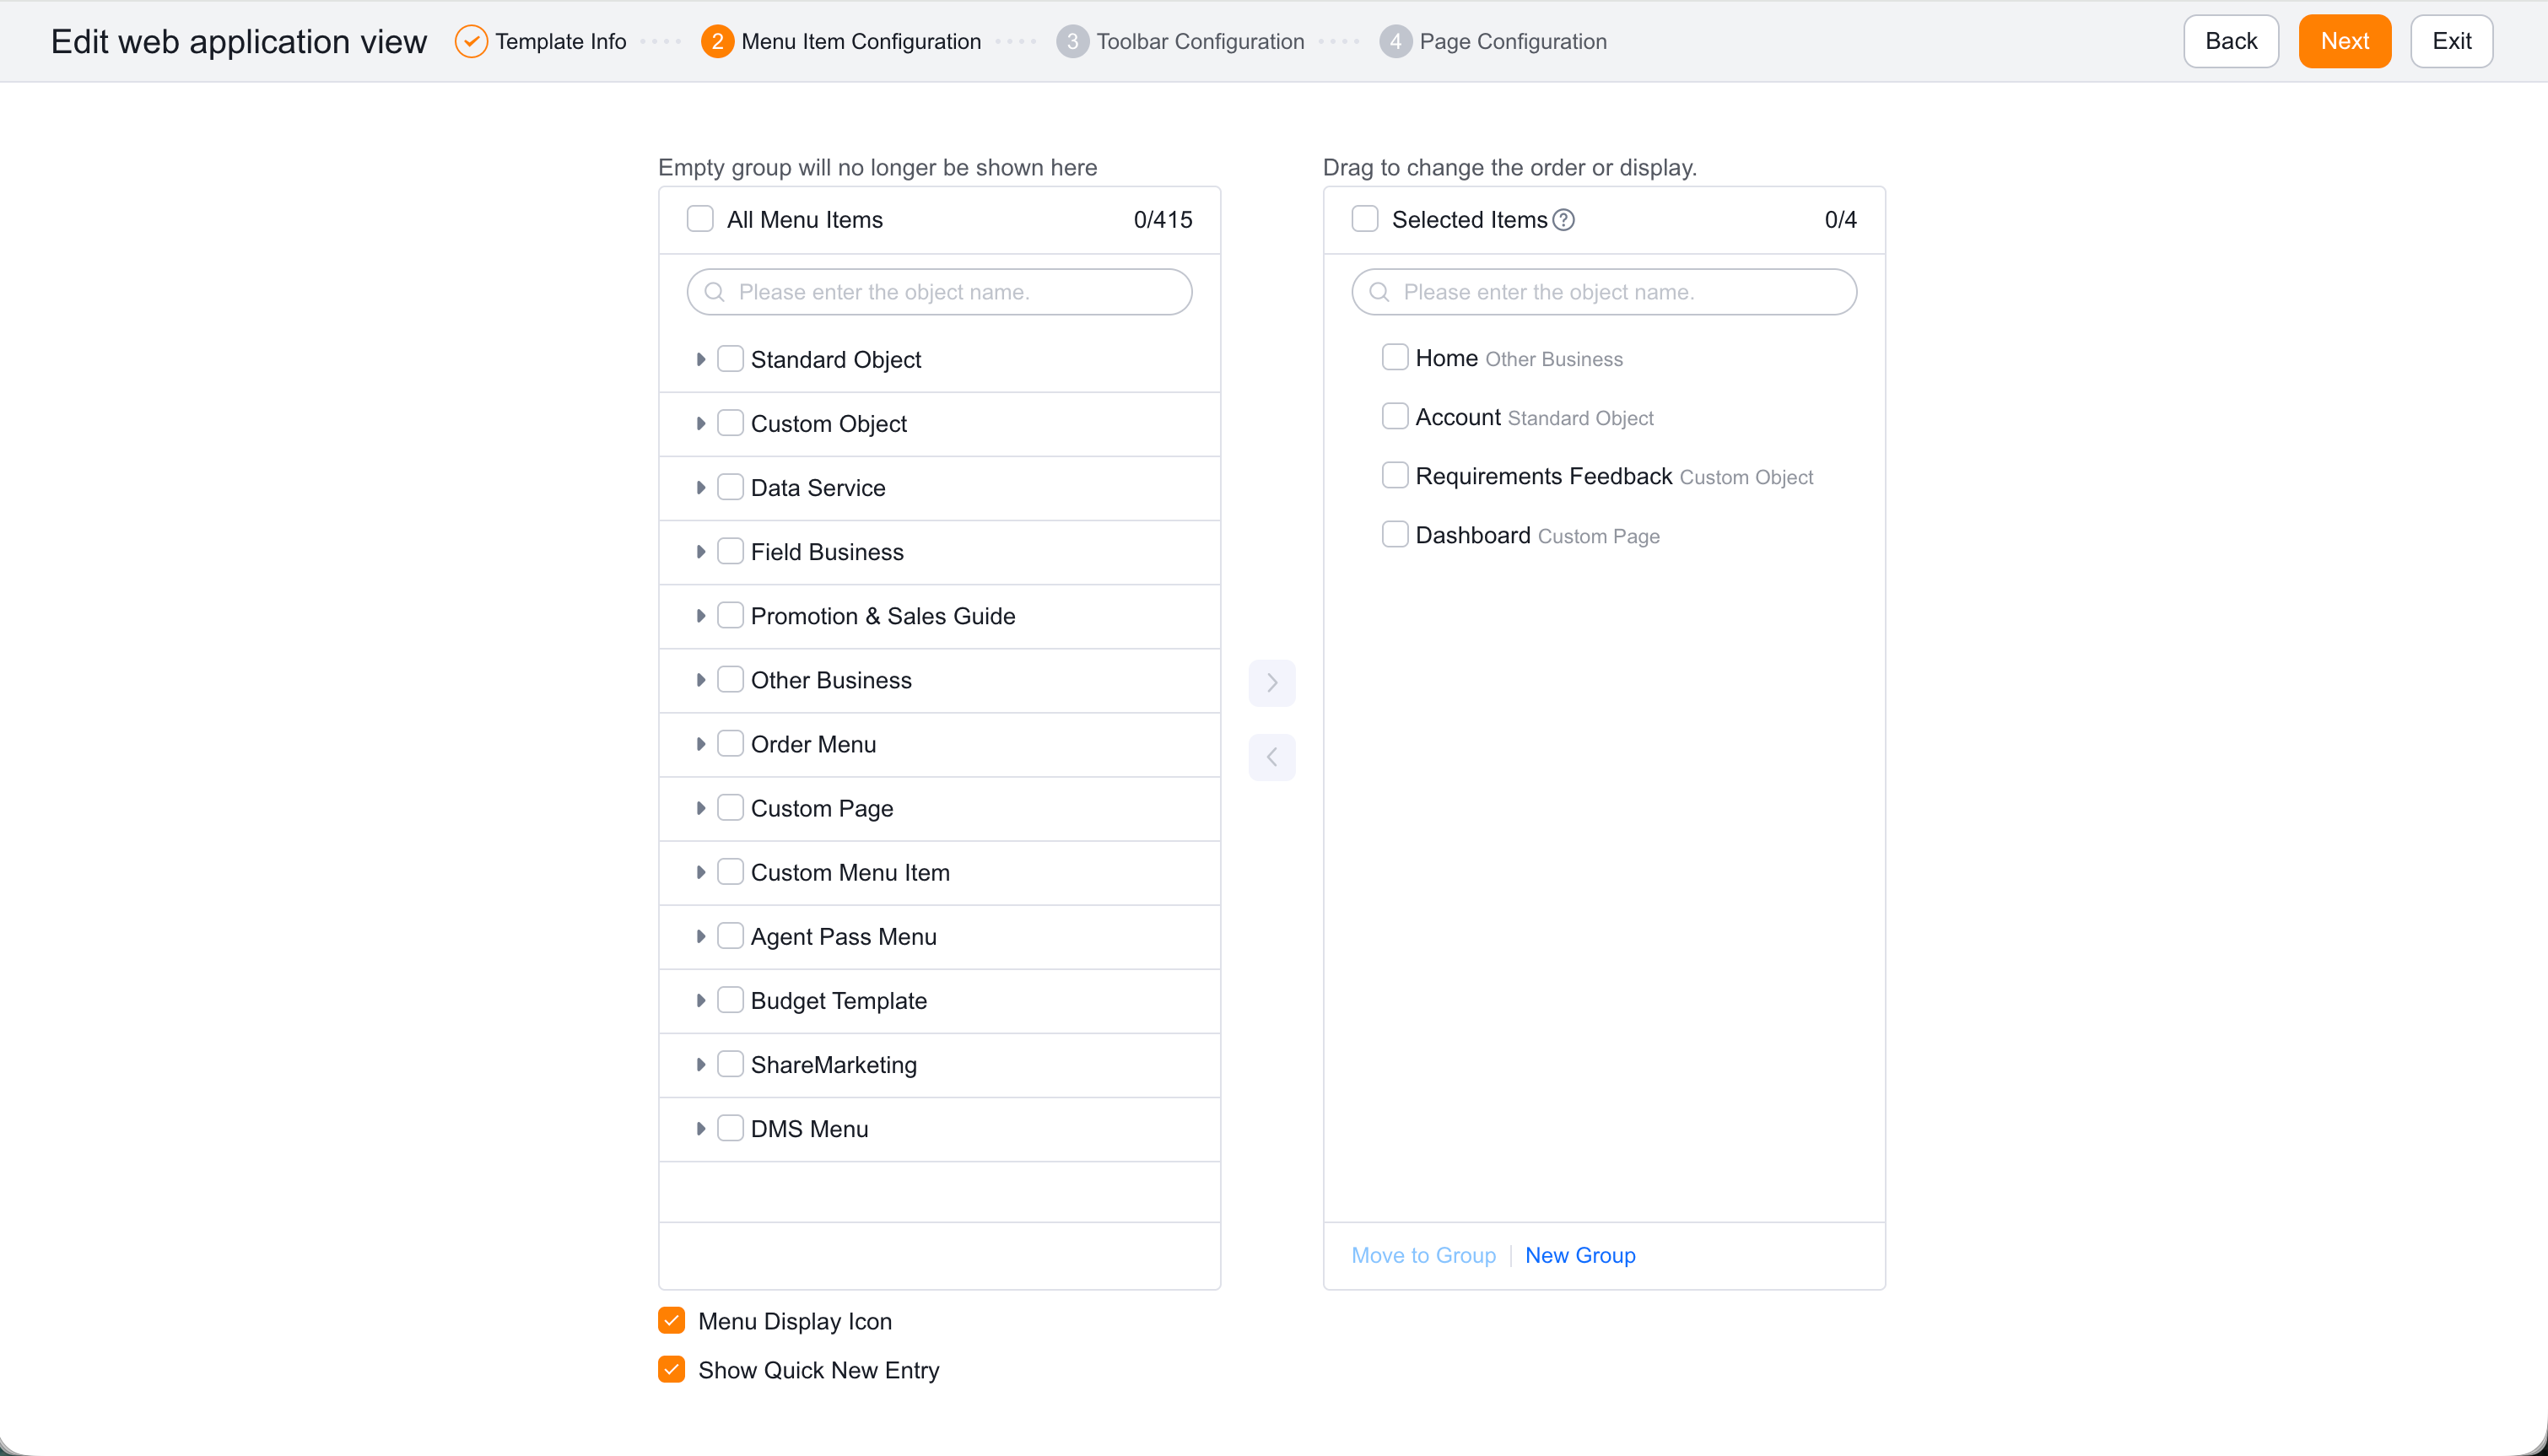This screenshot has width=2548, height=1456.
Task: Tick the Agent Pass Menu checkbox
Action: coord(731,935)
